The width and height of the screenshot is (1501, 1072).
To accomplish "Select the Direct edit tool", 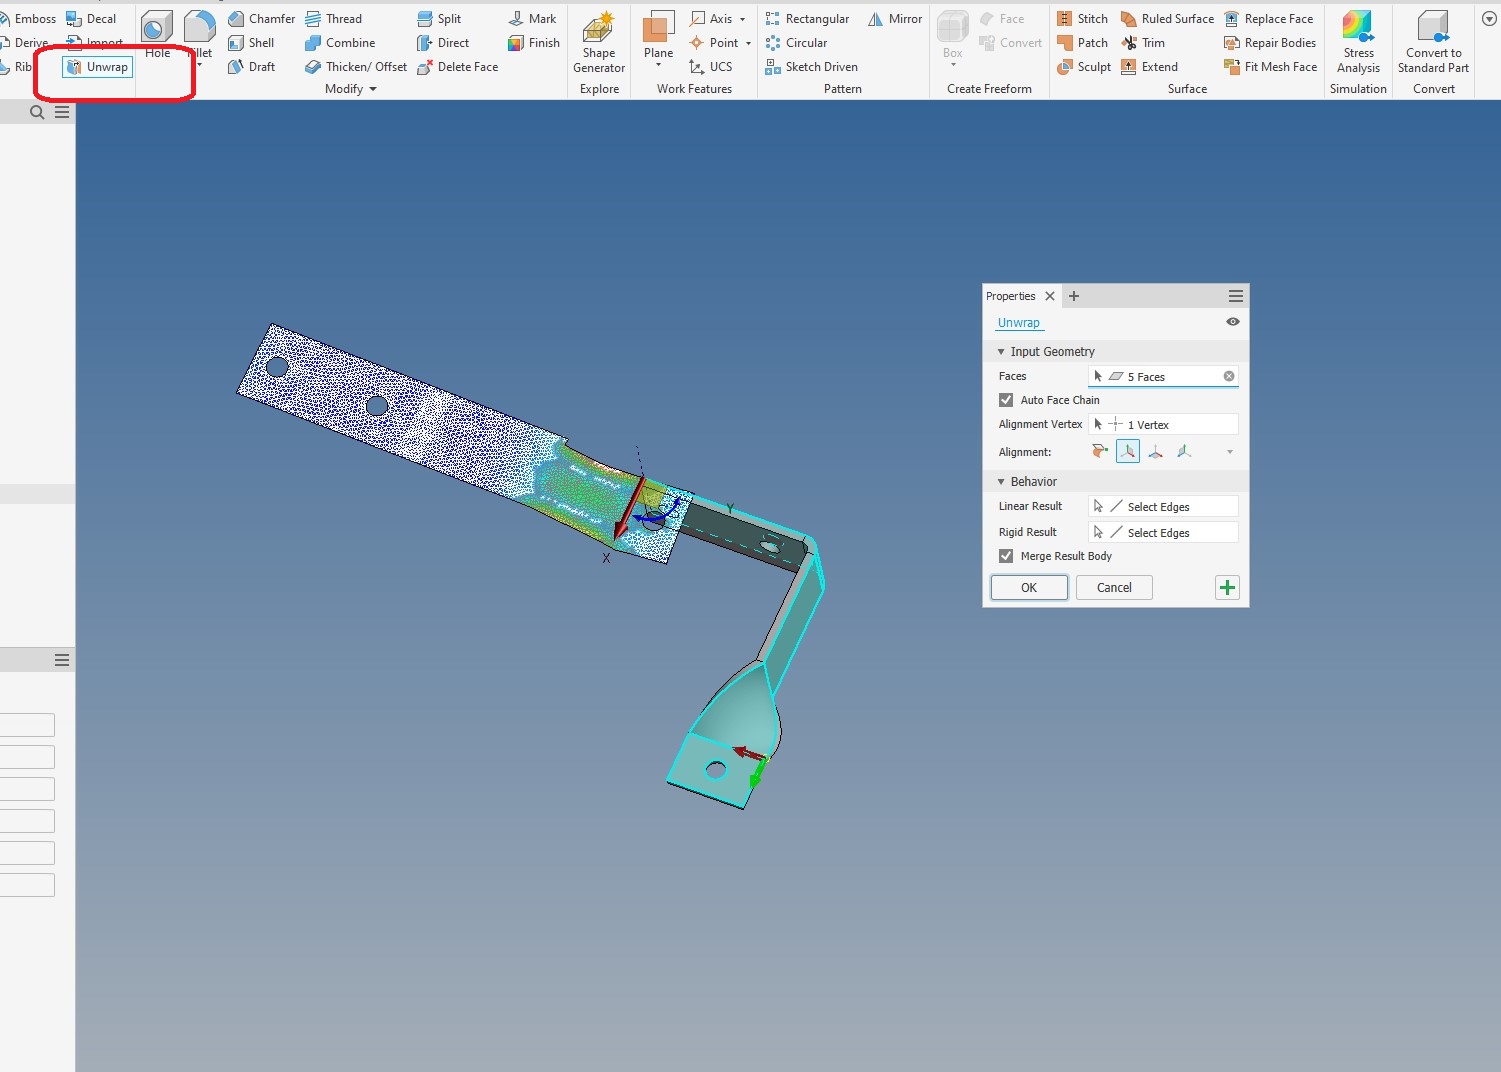I will pos(443,43).
